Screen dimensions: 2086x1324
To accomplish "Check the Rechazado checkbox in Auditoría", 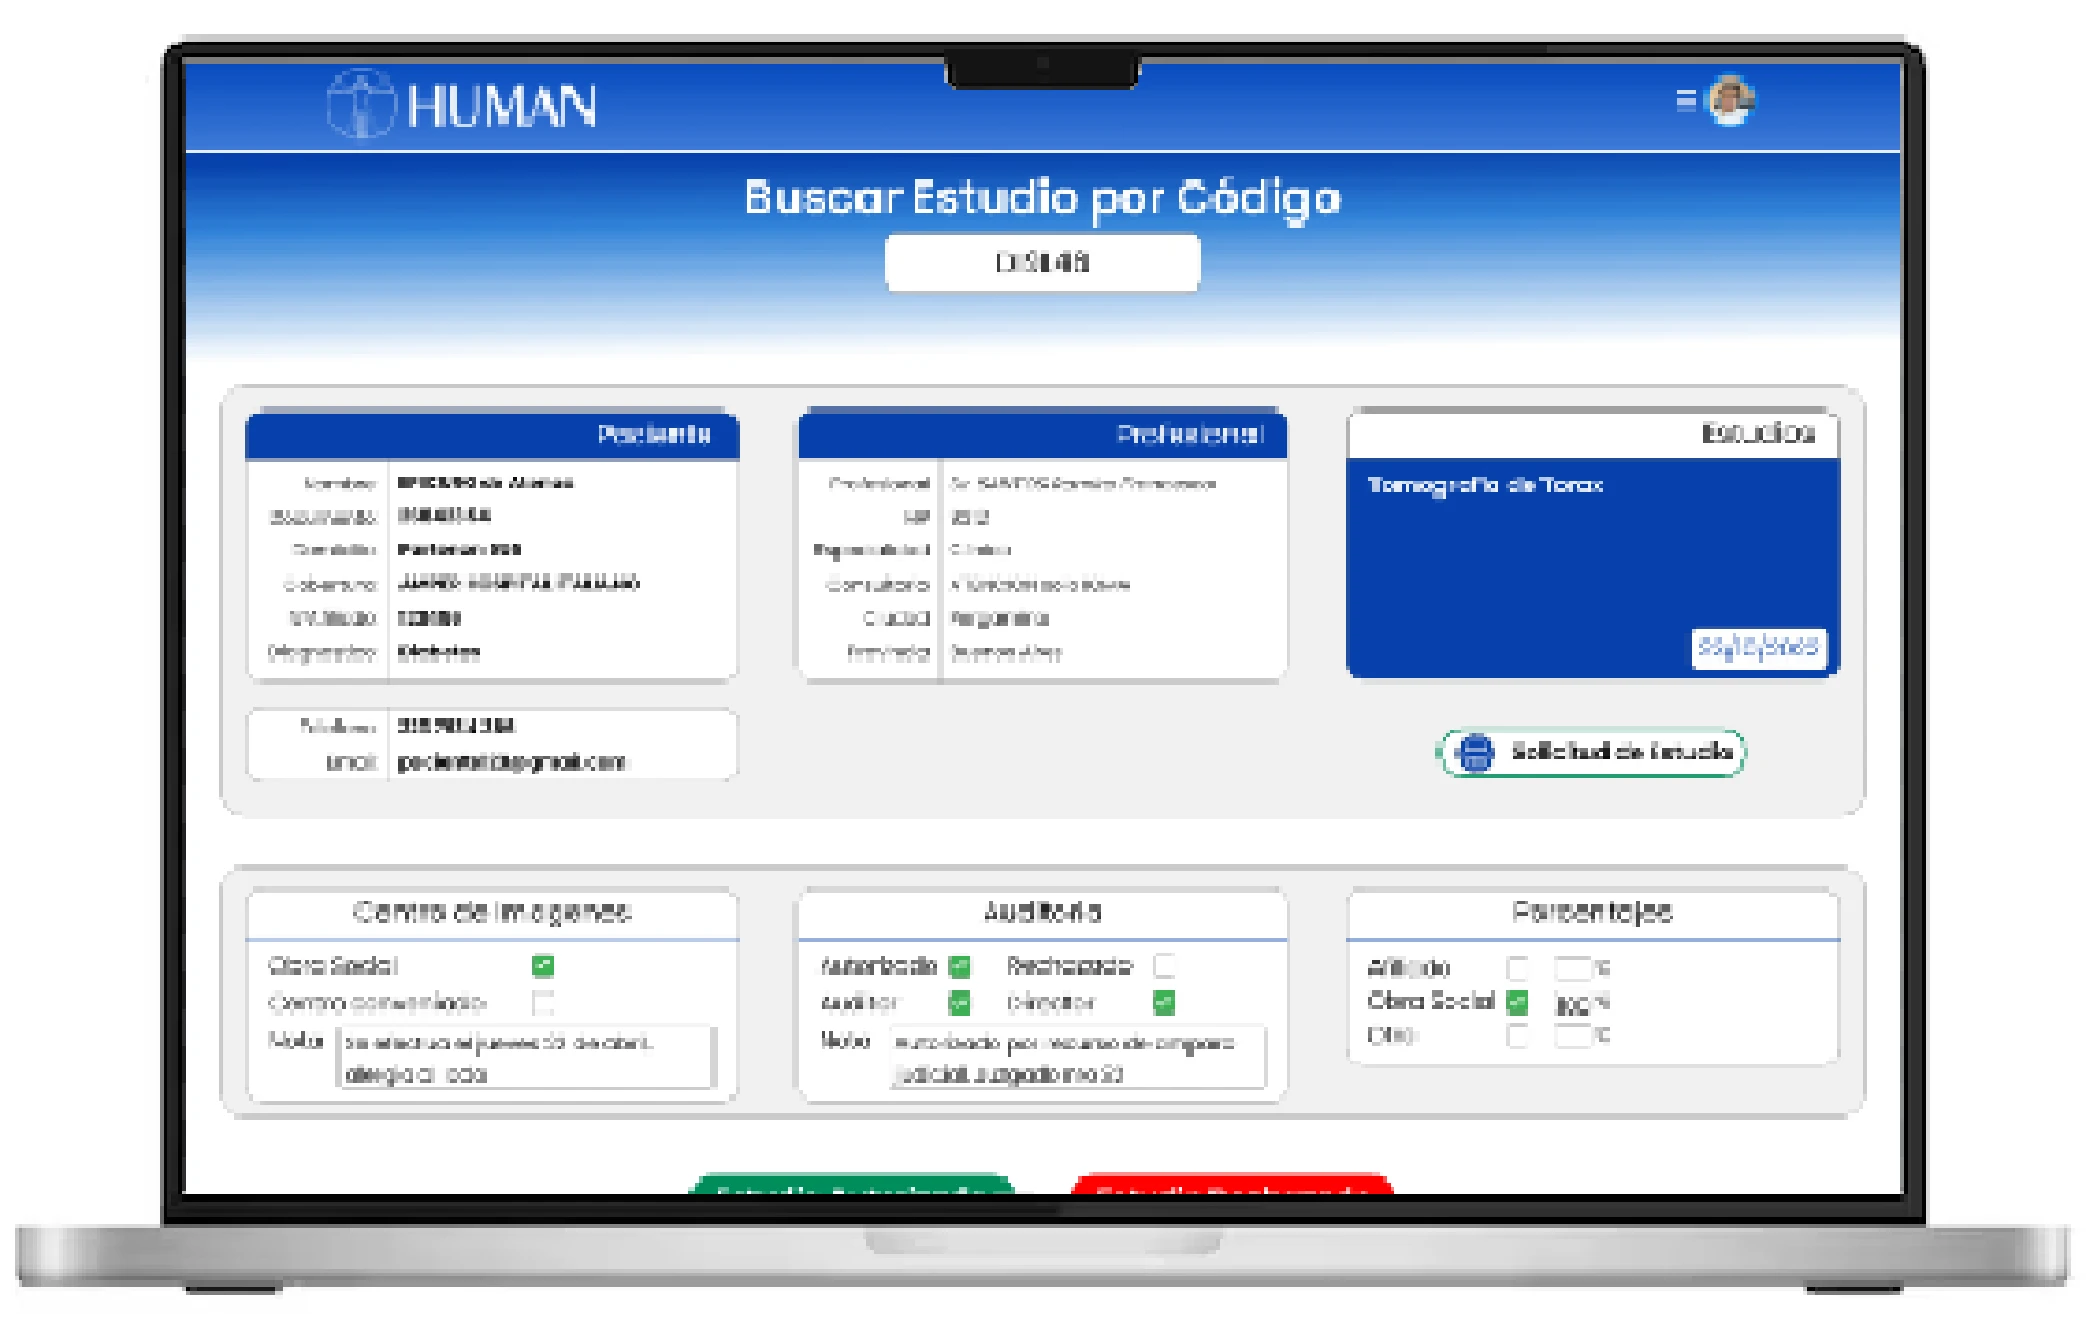I will click(1165, 966).
